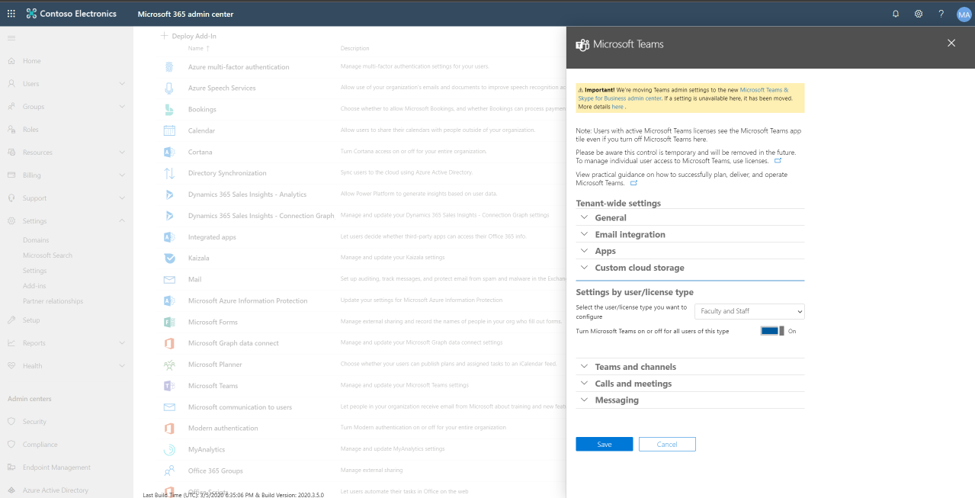Click the Save button

point(604,444)
